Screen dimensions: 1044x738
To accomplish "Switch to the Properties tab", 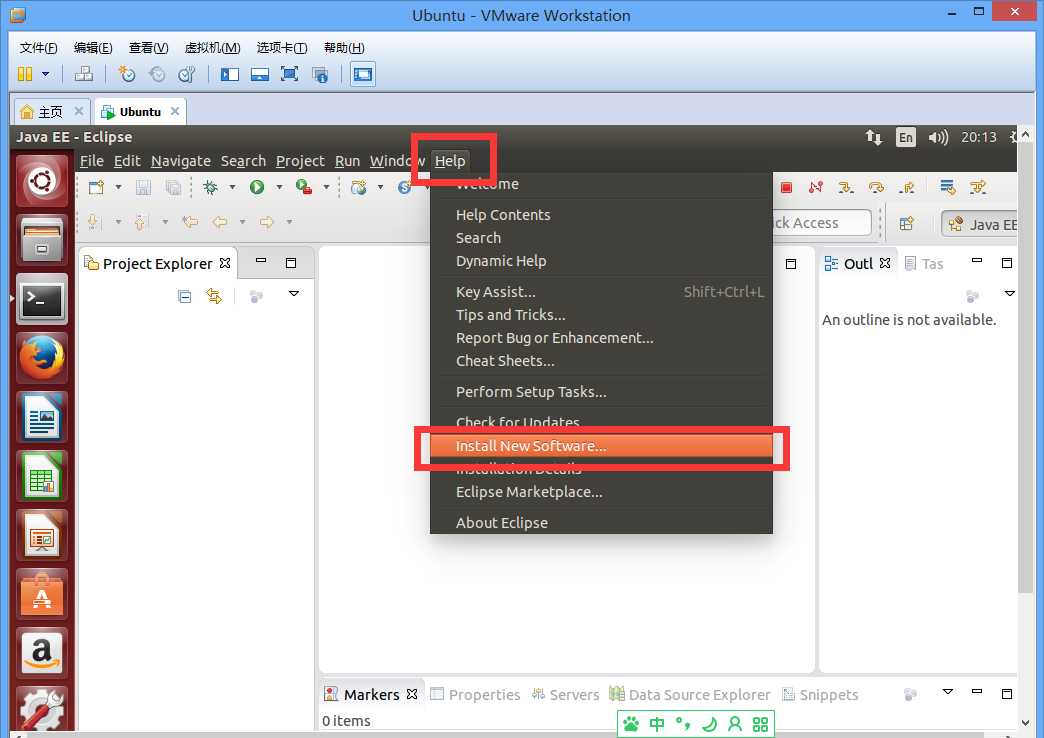I will (x=475, y=695).
